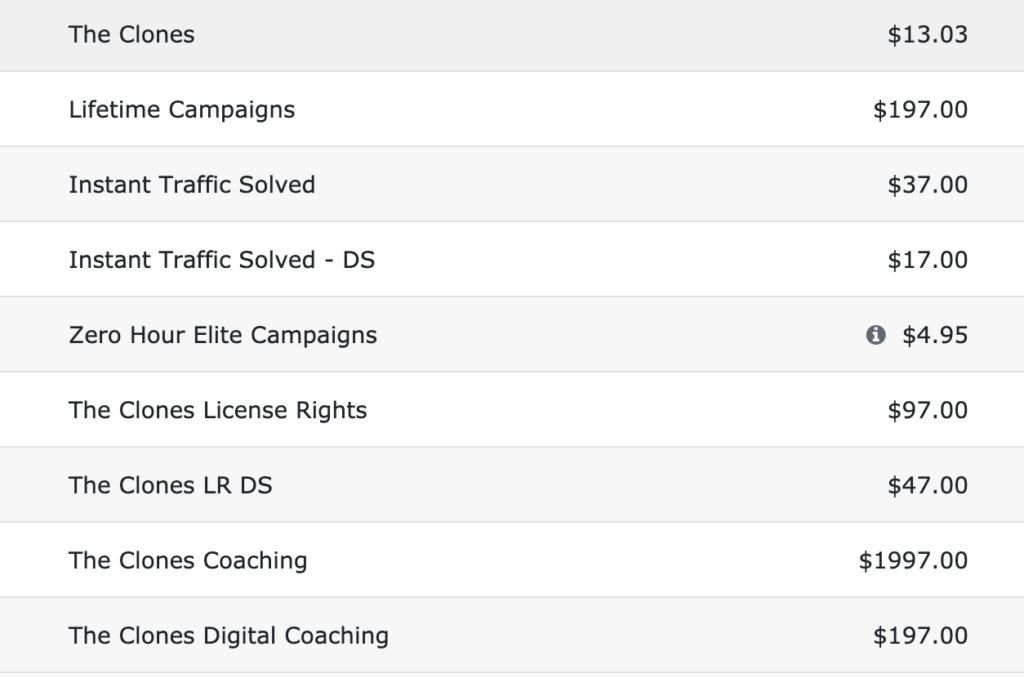Click the info icon beside $4.95
Image resolution: width=1024 pixels, height=678 pixels.
pos(876,335)
